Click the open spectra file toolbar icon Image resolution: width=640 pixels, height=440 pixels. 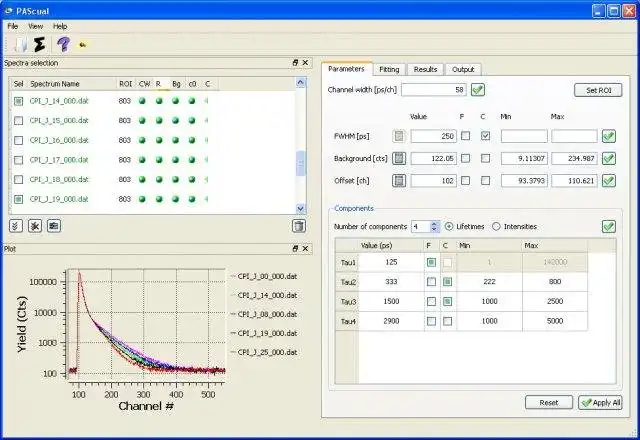pyautogui.click(x=20, y=44)
